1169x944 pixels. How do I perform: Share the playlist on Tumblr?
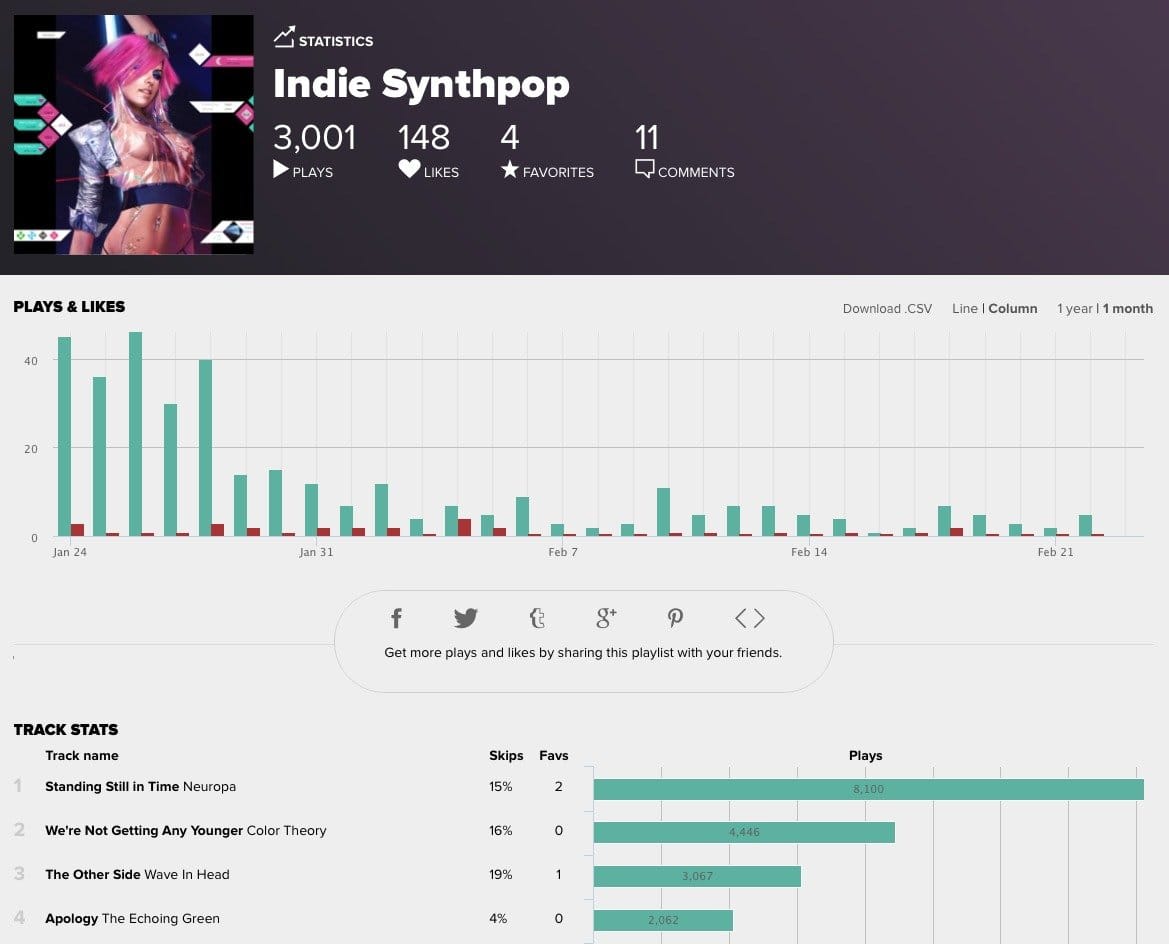click(537, 618)
